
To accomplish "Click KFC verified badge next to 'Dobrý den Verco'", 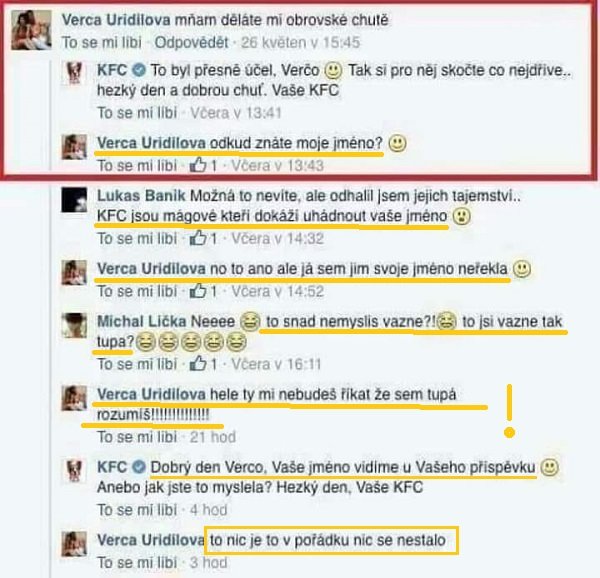I will [139, 467].
